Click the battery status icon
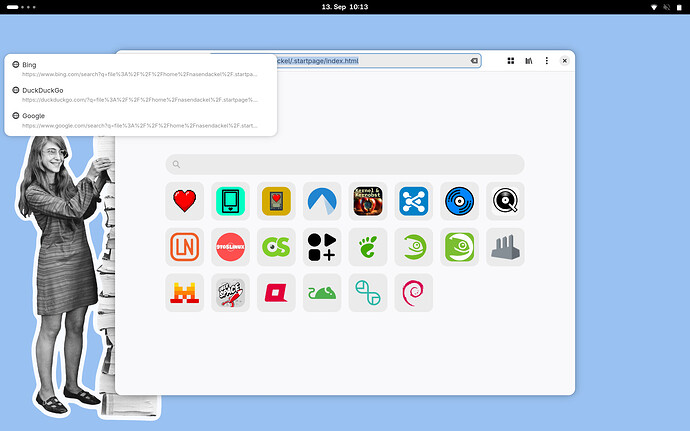The image size is (690, 431). (679, 7)
